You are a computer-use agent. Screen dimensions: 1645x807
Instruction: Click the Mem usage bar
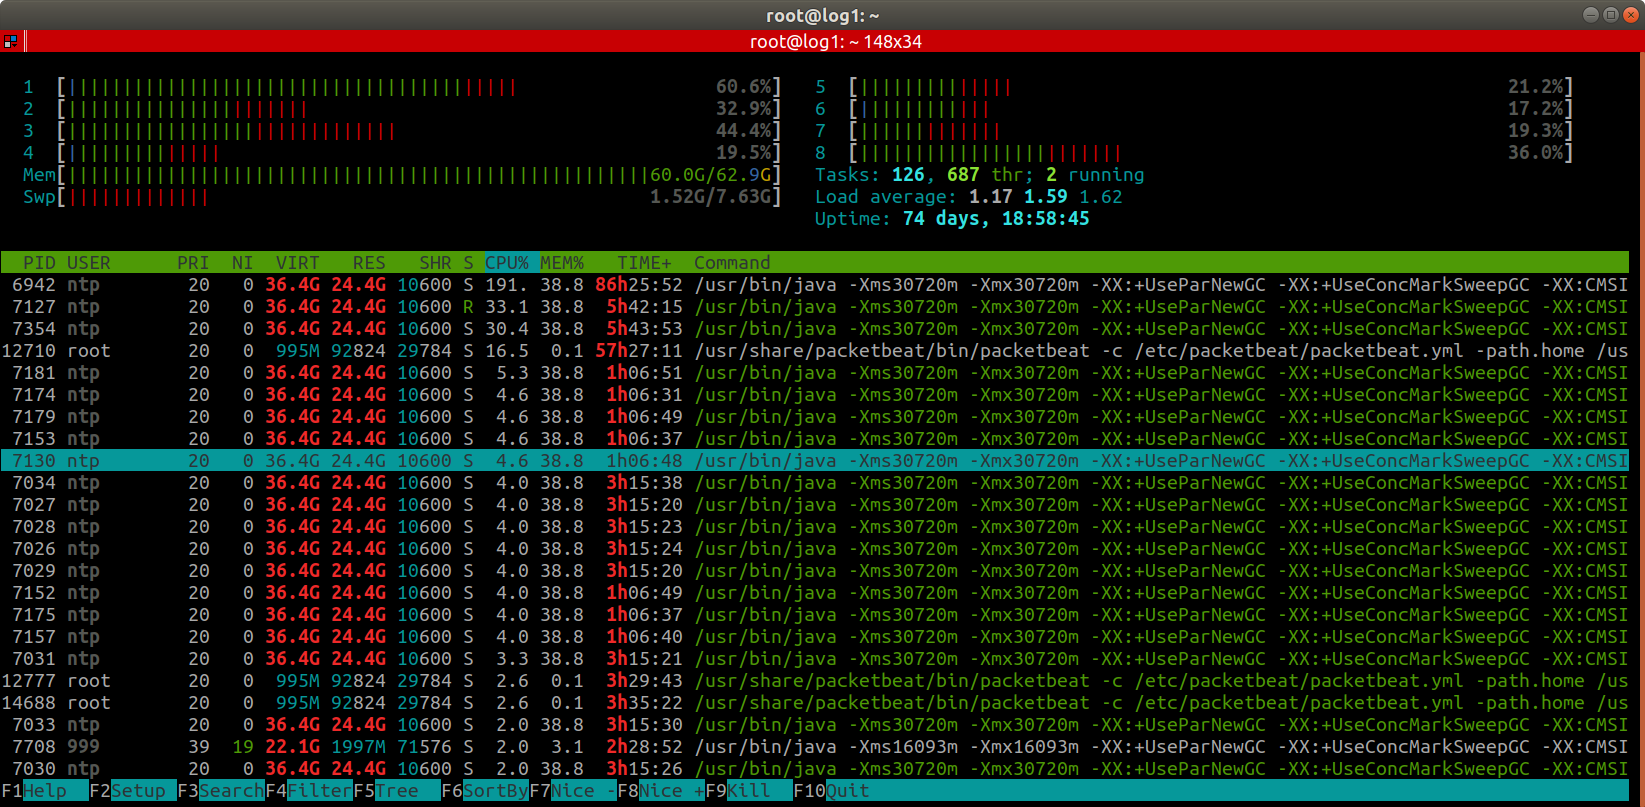pos(419,175)
